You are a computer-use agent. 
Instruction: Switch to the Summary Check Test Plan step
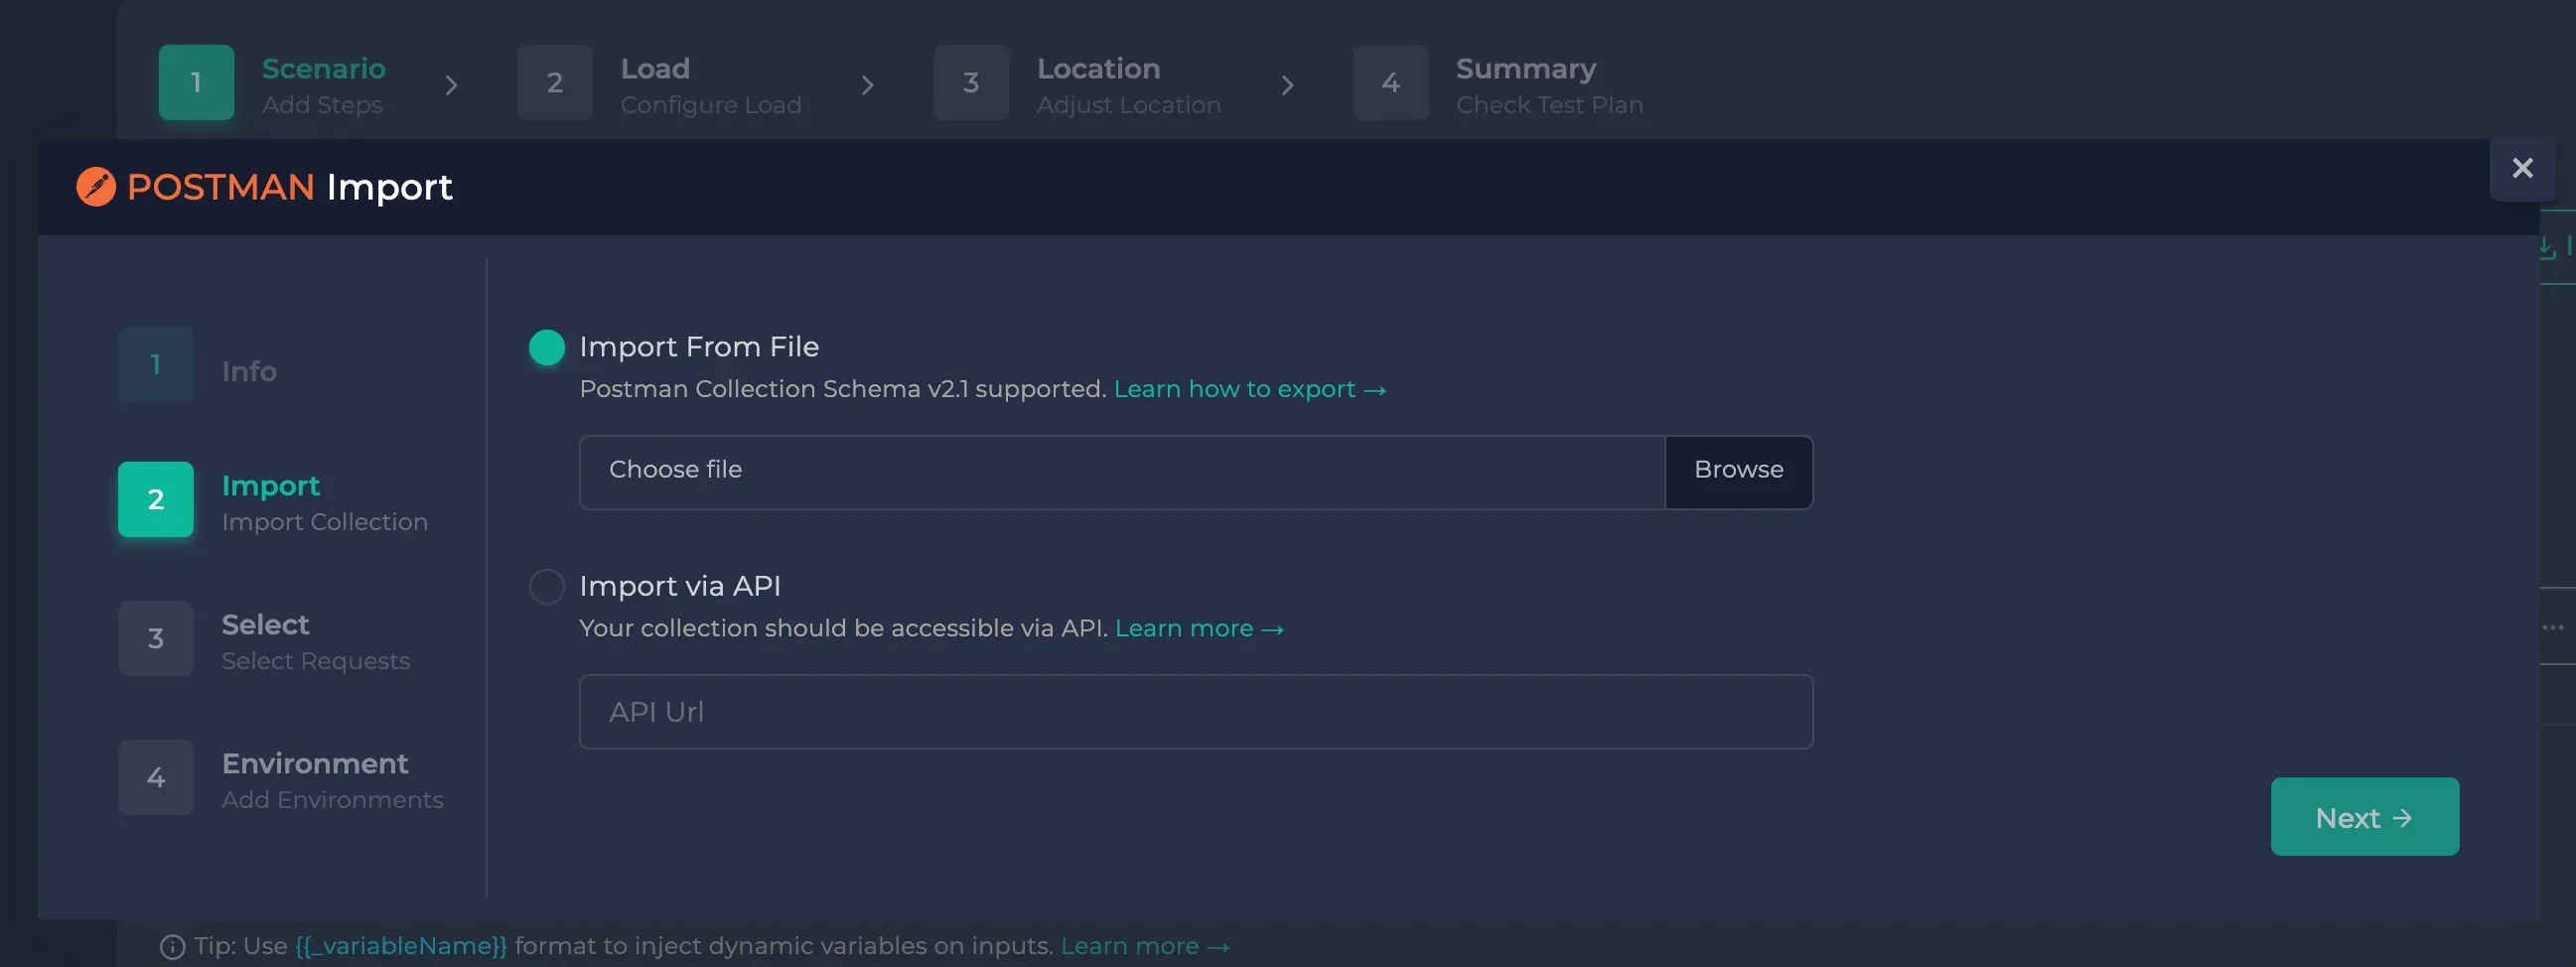pos(1525,83)
